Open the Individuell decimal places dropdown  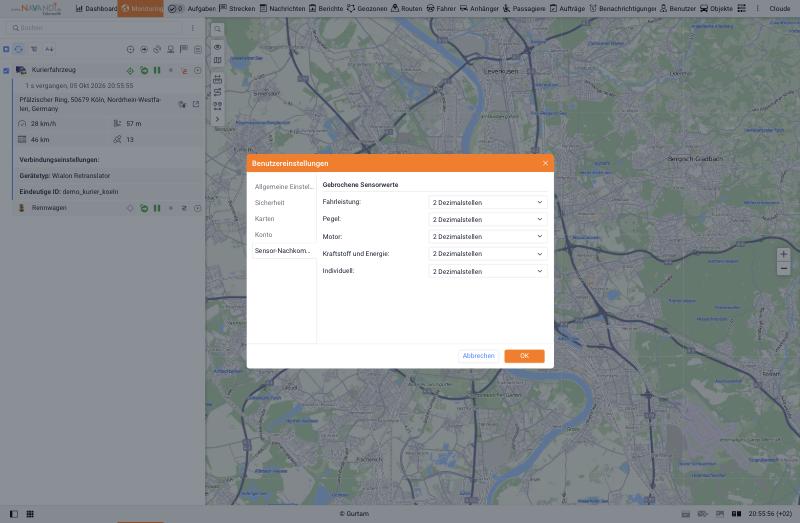(x=487, y=271)
